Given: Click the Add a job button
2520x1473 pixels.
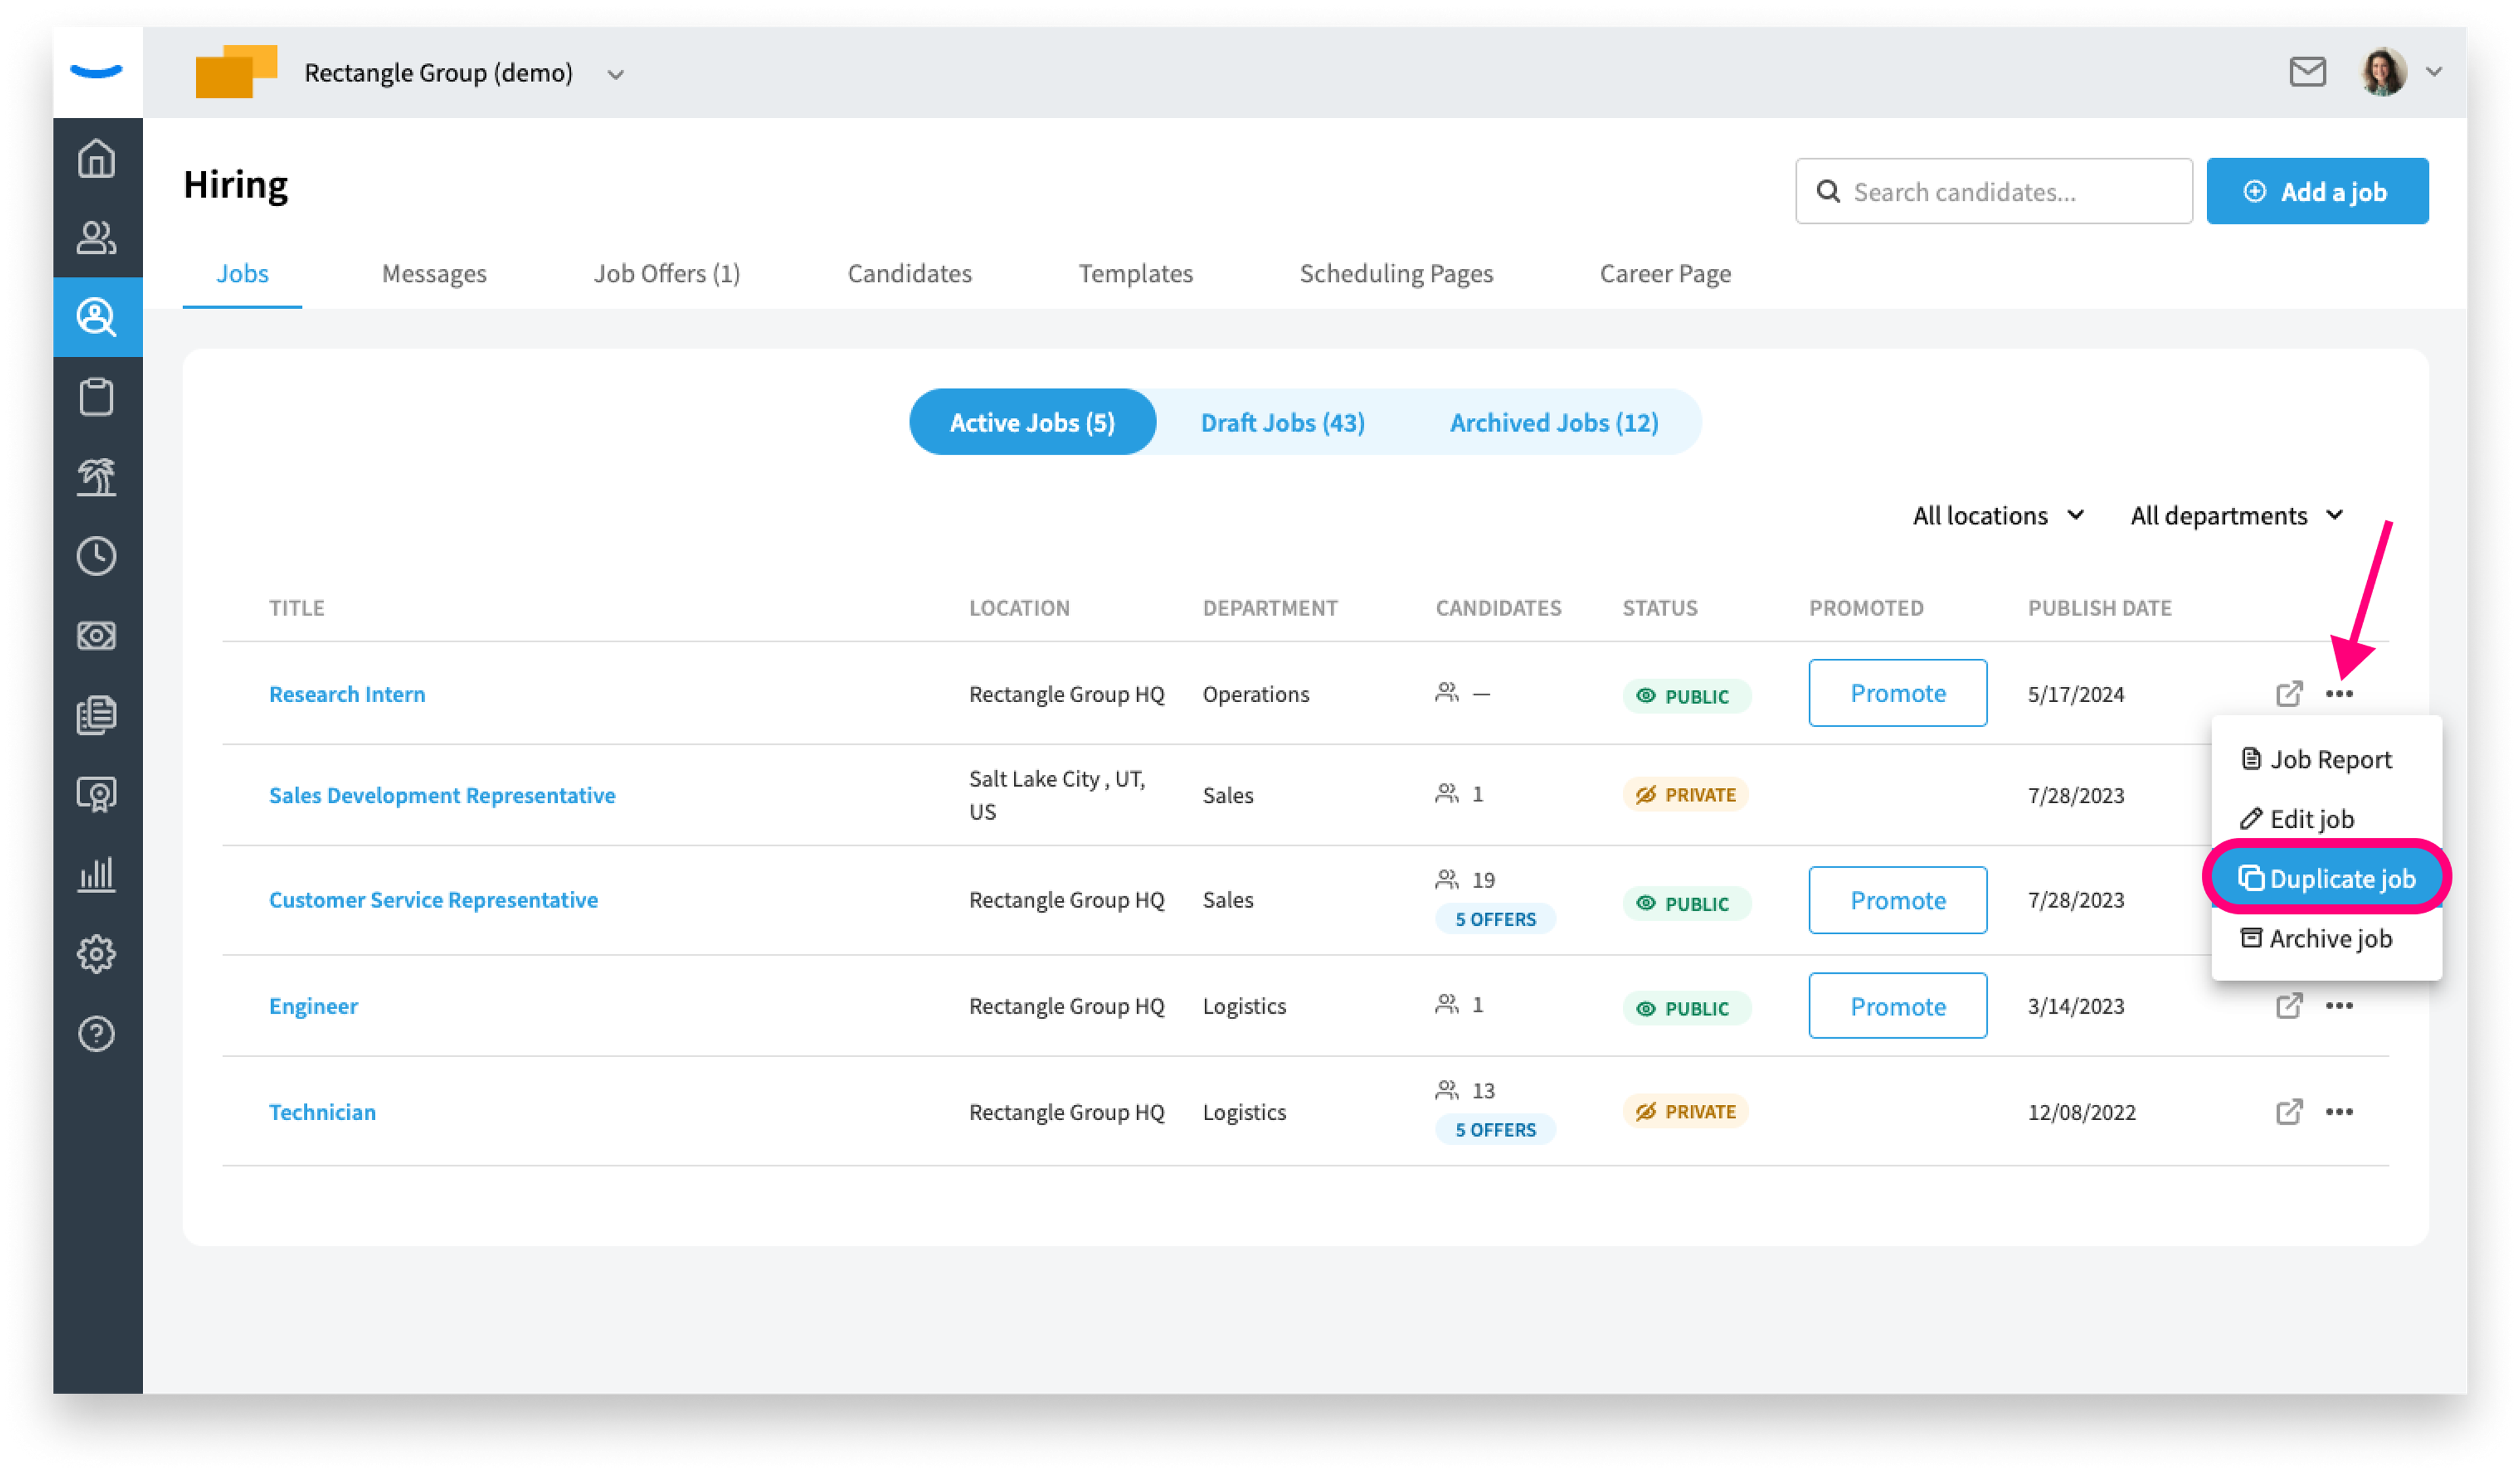Looking at the screenshot, I should click(2317, 191).
